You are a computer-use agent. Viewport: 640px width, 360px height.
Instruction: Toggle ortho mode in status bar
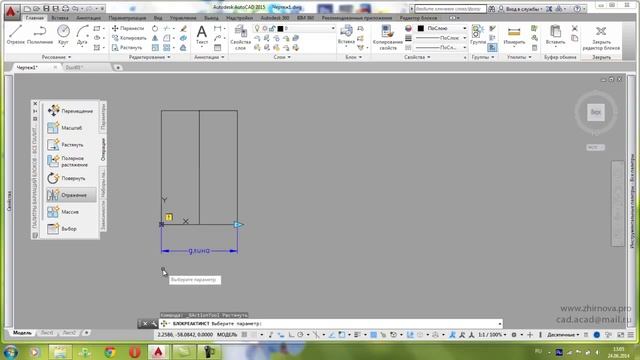(291, 335)
